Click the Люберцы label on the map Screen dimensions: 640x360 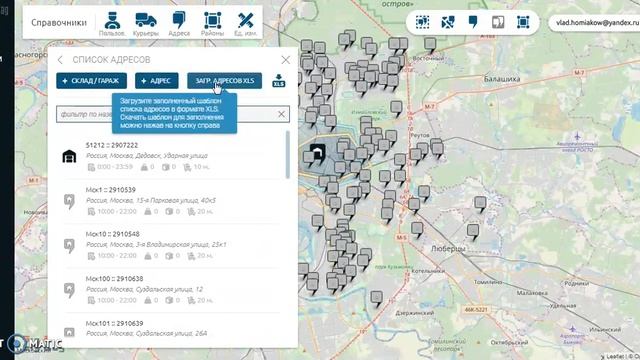click(448, 248)
